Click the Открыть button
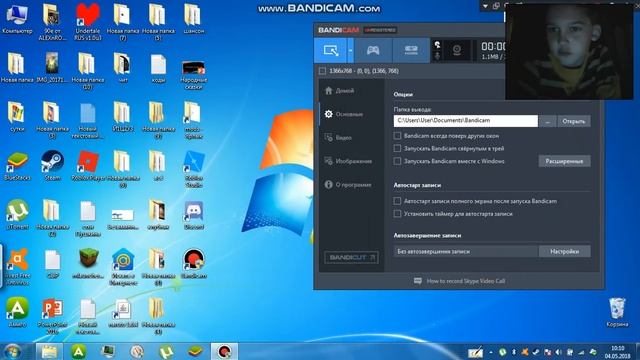This screenshot has width=640, height=360. [x=573, y=121]
